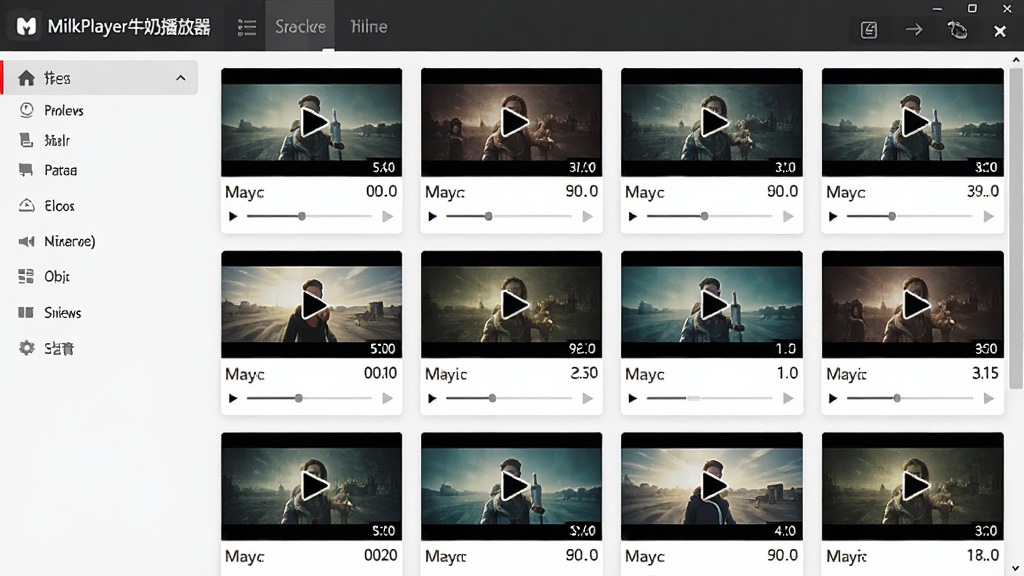
Task: Open the video thumbnail with duration 4:10
Action: pyautogui.click(x=712, y=487)
